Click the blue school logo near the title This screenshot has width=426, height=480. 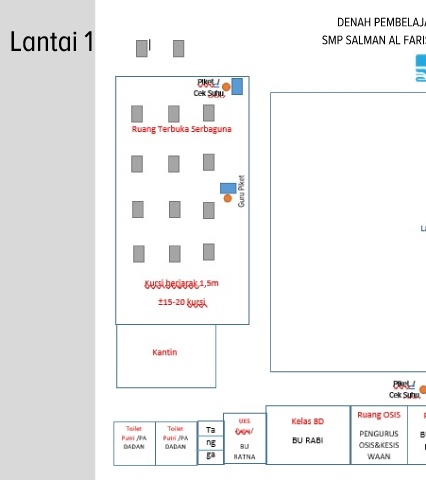(x=421, y=68)
